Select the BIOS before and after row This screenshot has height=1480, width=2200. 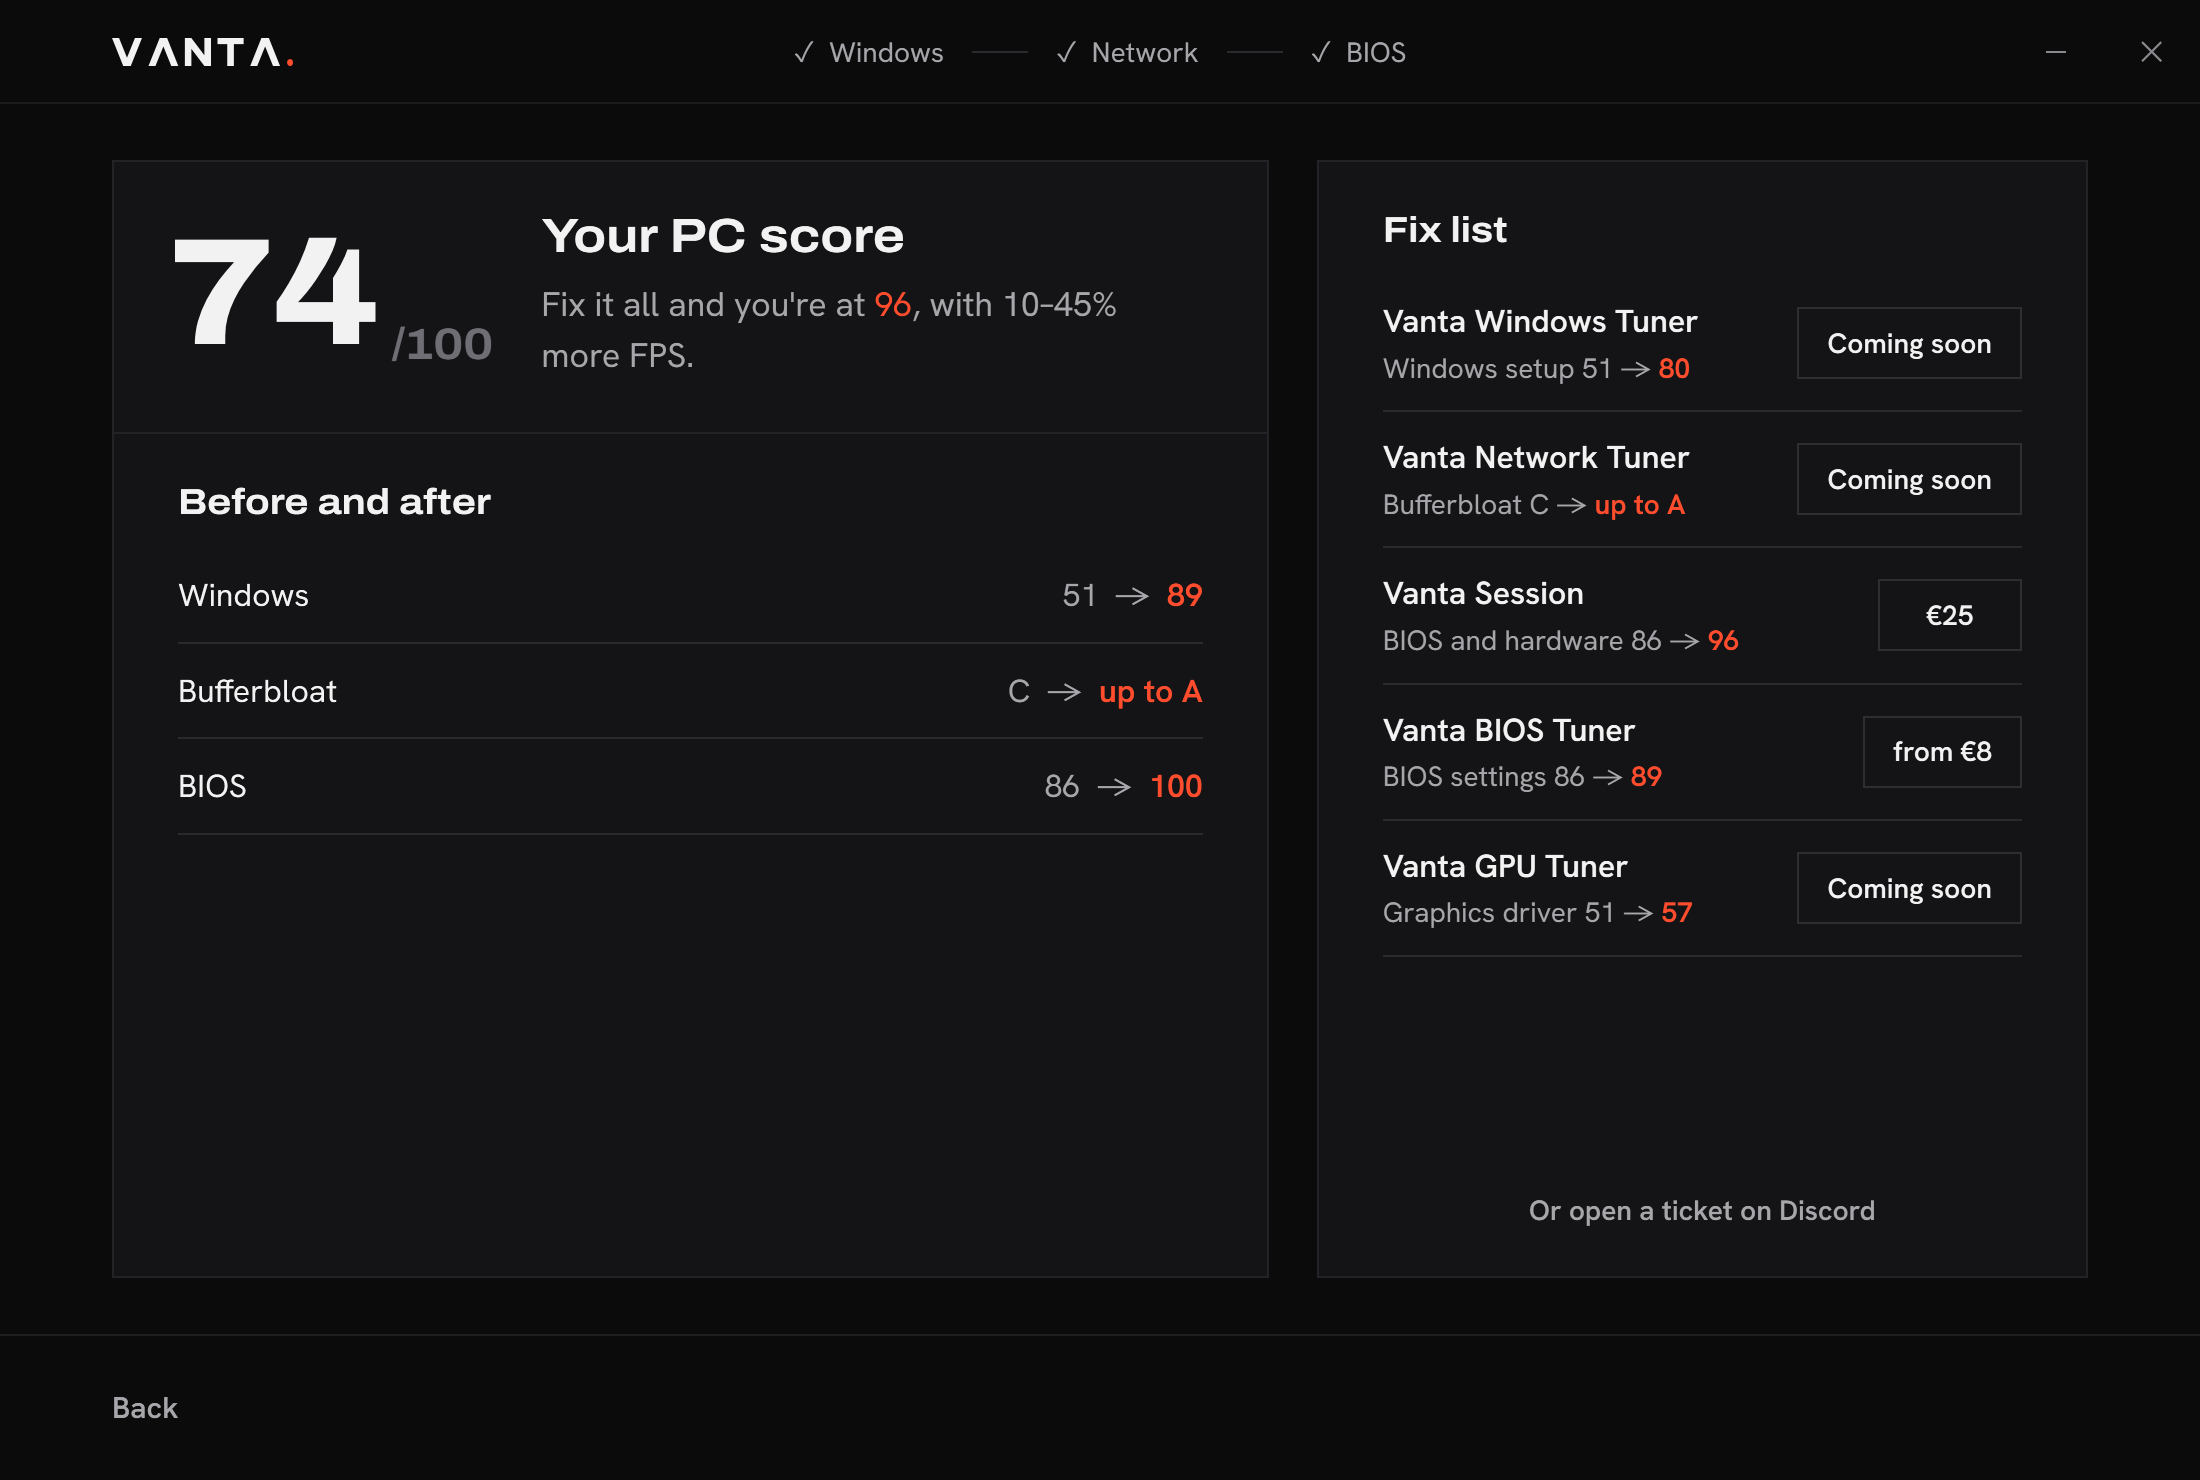point(690,786)
